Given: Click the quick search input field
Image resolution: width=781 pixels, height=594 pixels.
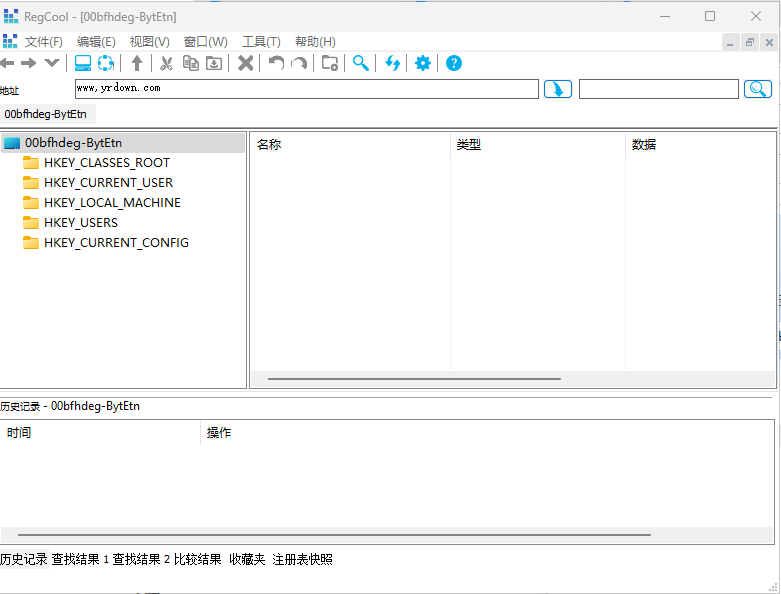Looking at the screenshot, I should click(x=658, y=89).
